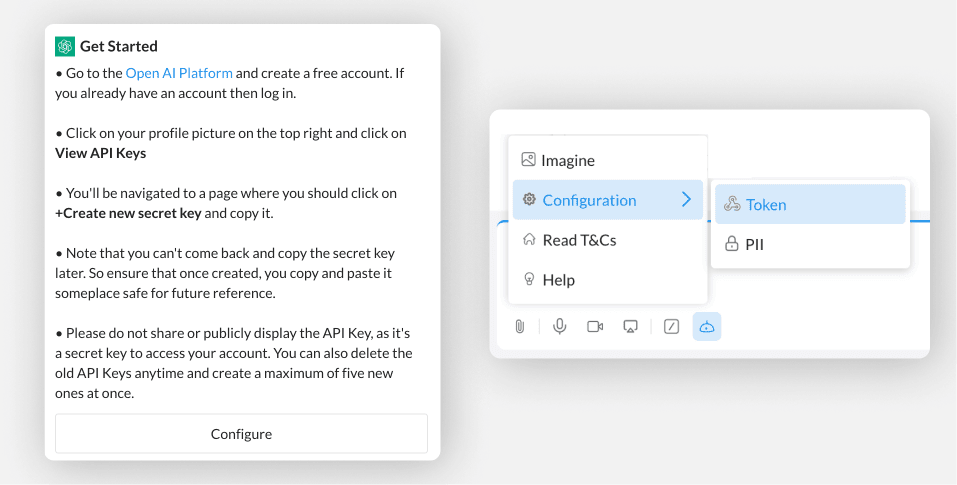This screenshot has height=485, width=957.
Task: Open the Configuration menu item
Action: [x=608, y=199]
